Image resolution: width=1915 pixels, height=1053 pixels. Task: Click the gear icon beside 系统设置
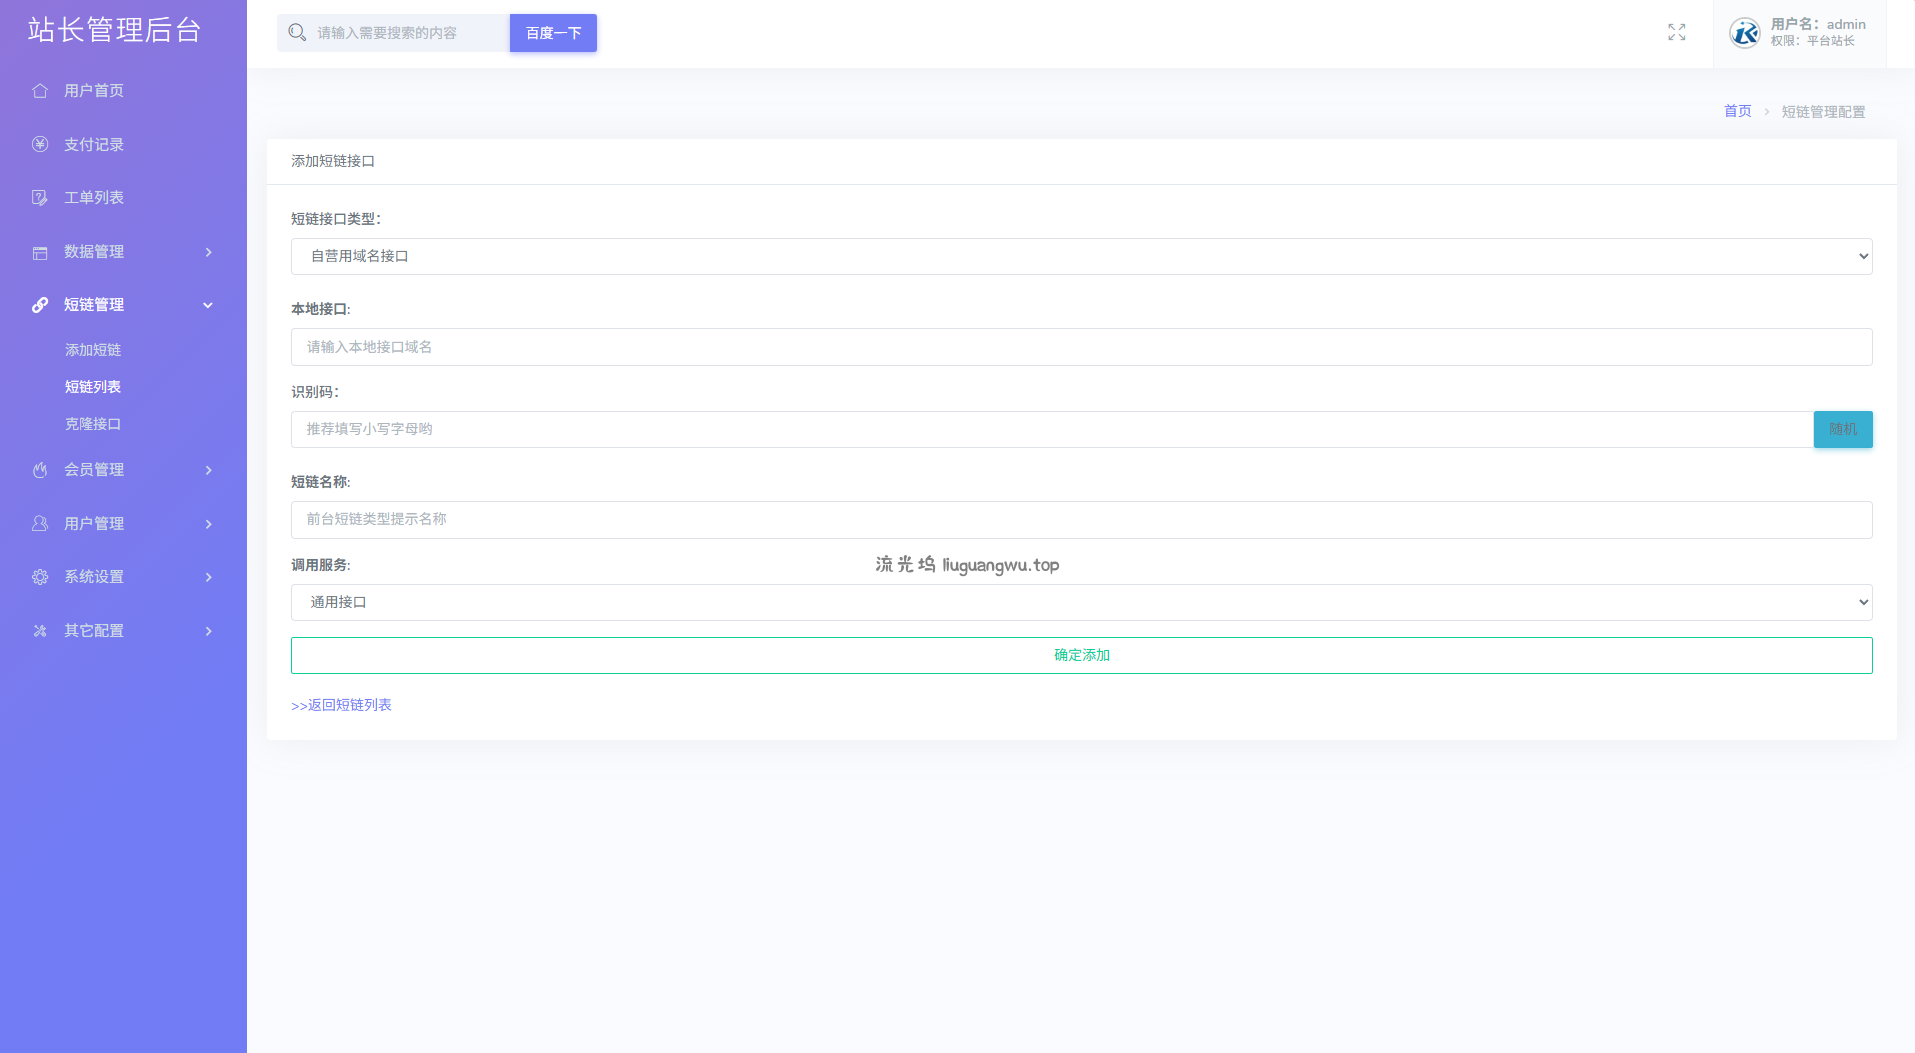pyautogui.click(x=40, y=577)
